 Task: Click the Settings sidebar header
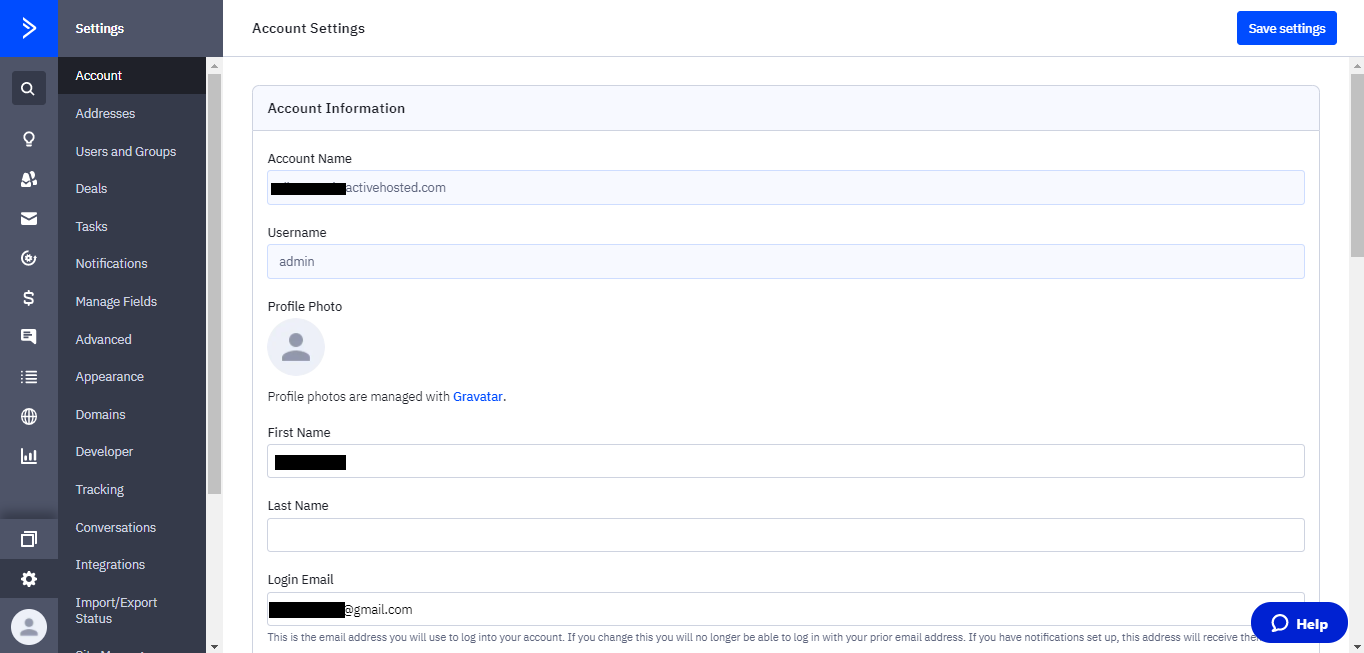[100, 29]
